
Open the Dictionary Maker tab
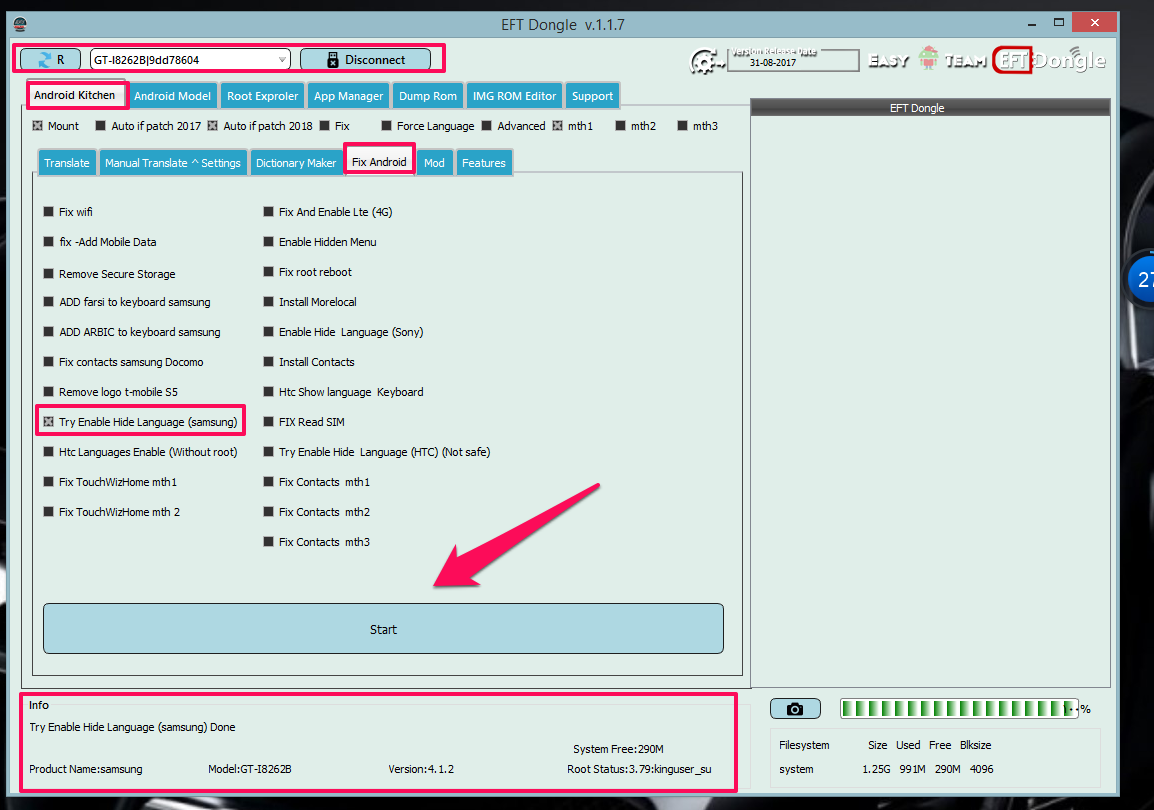[296, 163]
